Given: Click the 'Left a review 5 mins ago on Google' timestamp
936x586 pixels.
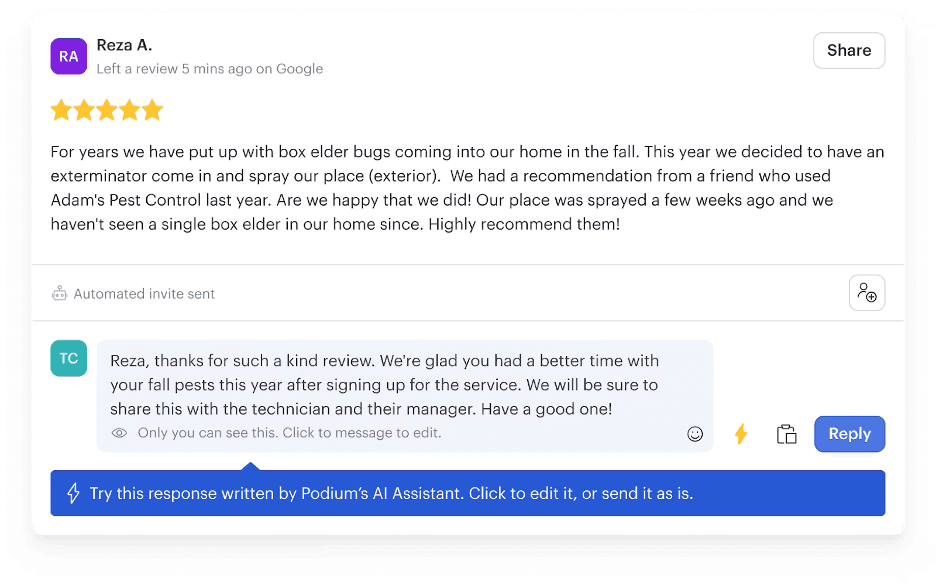Looking at the screenshot, I should pos(209,68).
